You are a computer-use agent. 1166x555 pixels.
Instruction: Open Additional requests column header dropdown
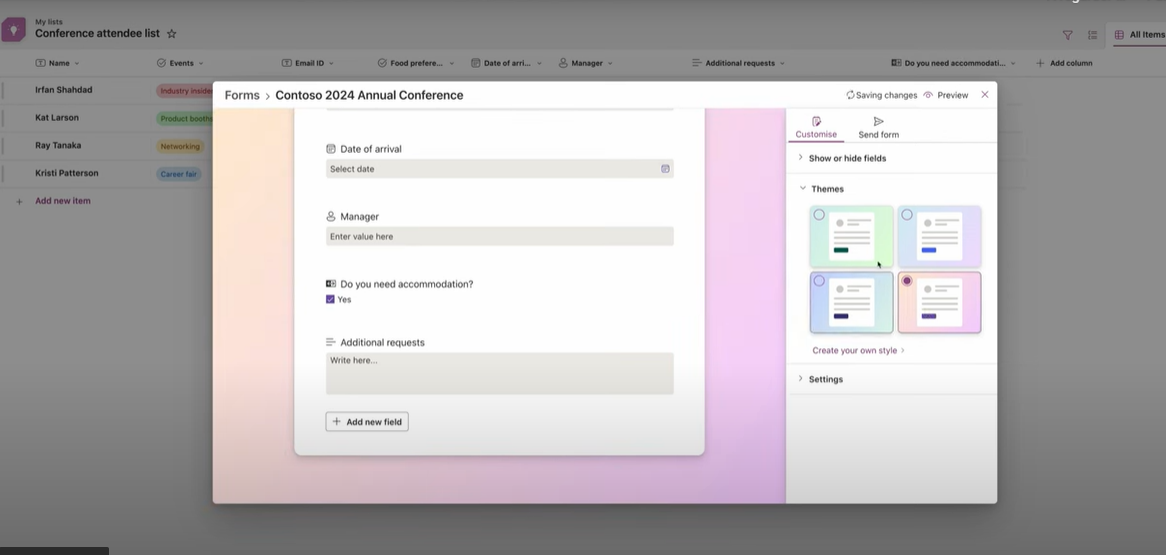pyautogui.click(x=782, y=63)
